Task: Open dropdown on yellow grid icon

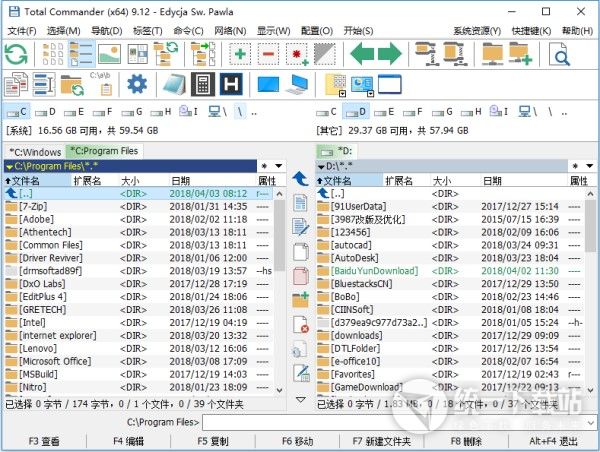Action: pos(342,93)
